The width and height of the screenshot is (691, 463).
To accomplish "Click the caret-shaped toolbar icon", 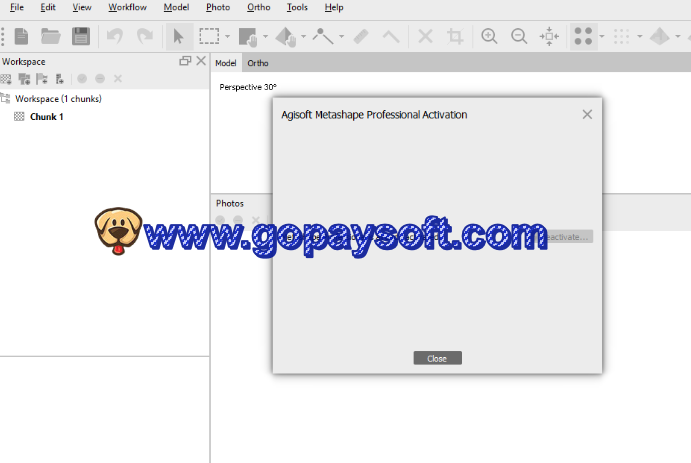I will (x=391, y=36).
